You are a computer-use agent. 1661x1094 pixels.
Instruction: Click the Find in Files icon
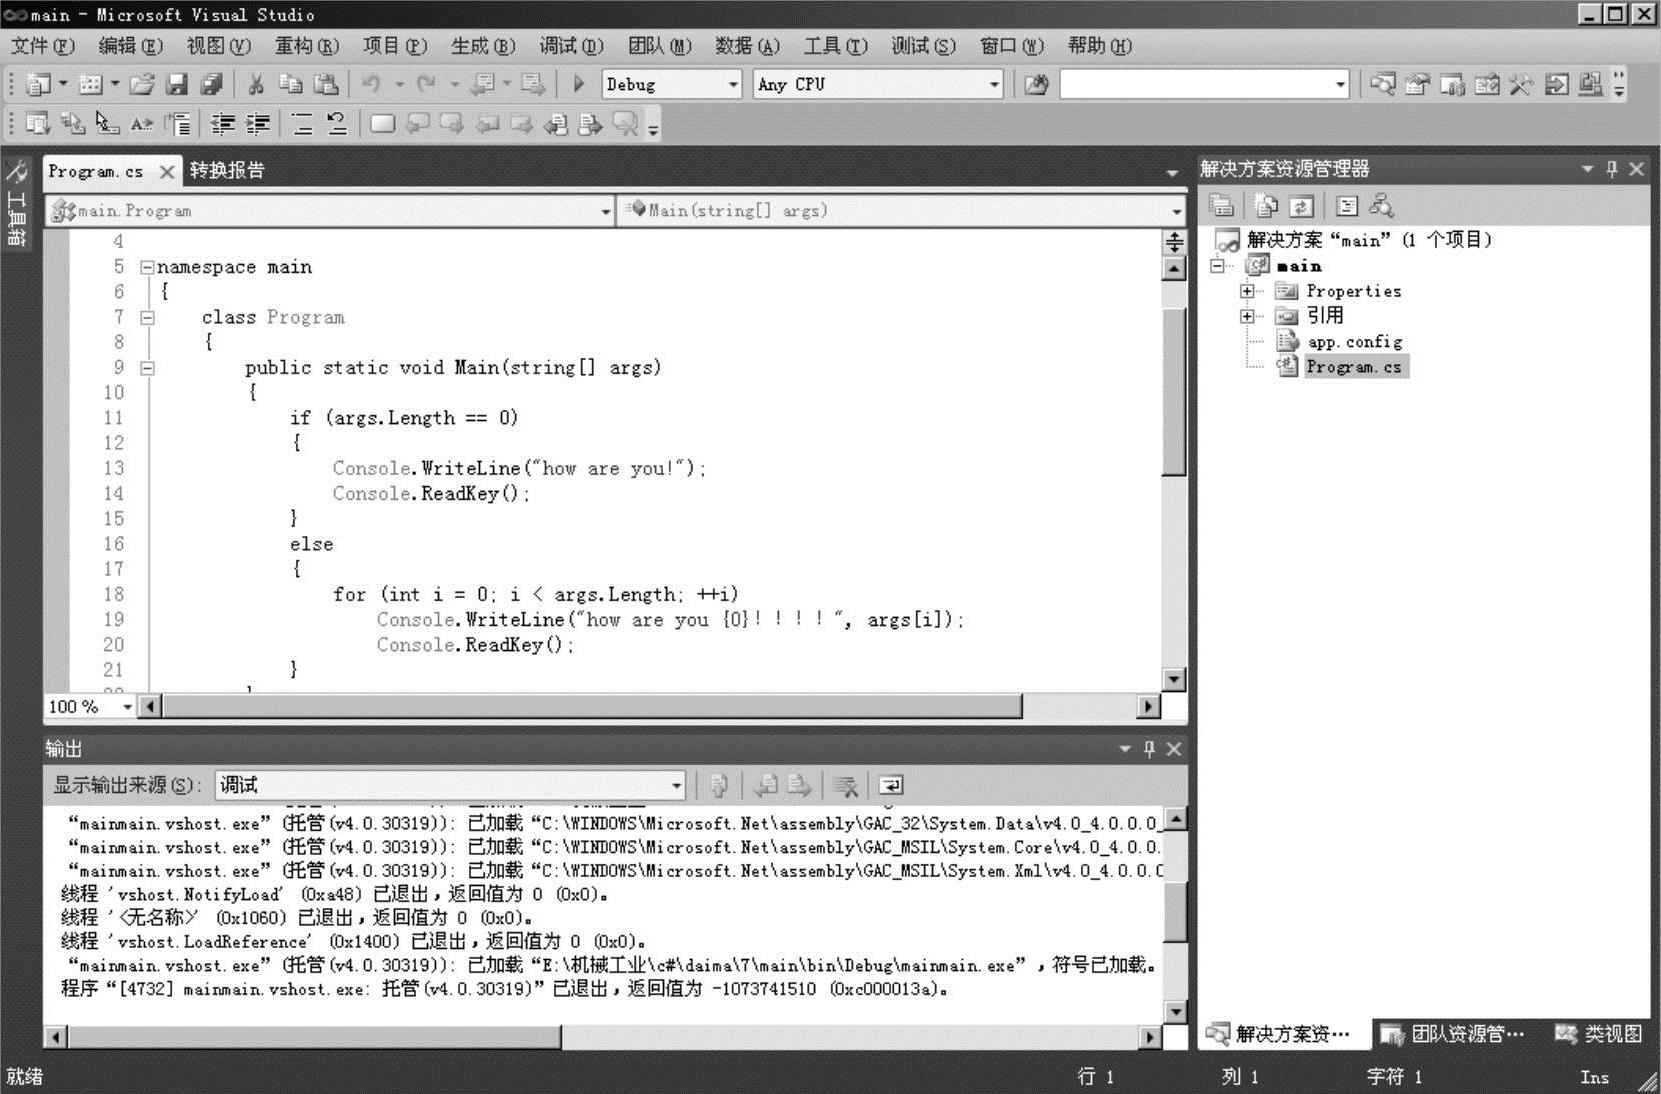click(1036, 84)
